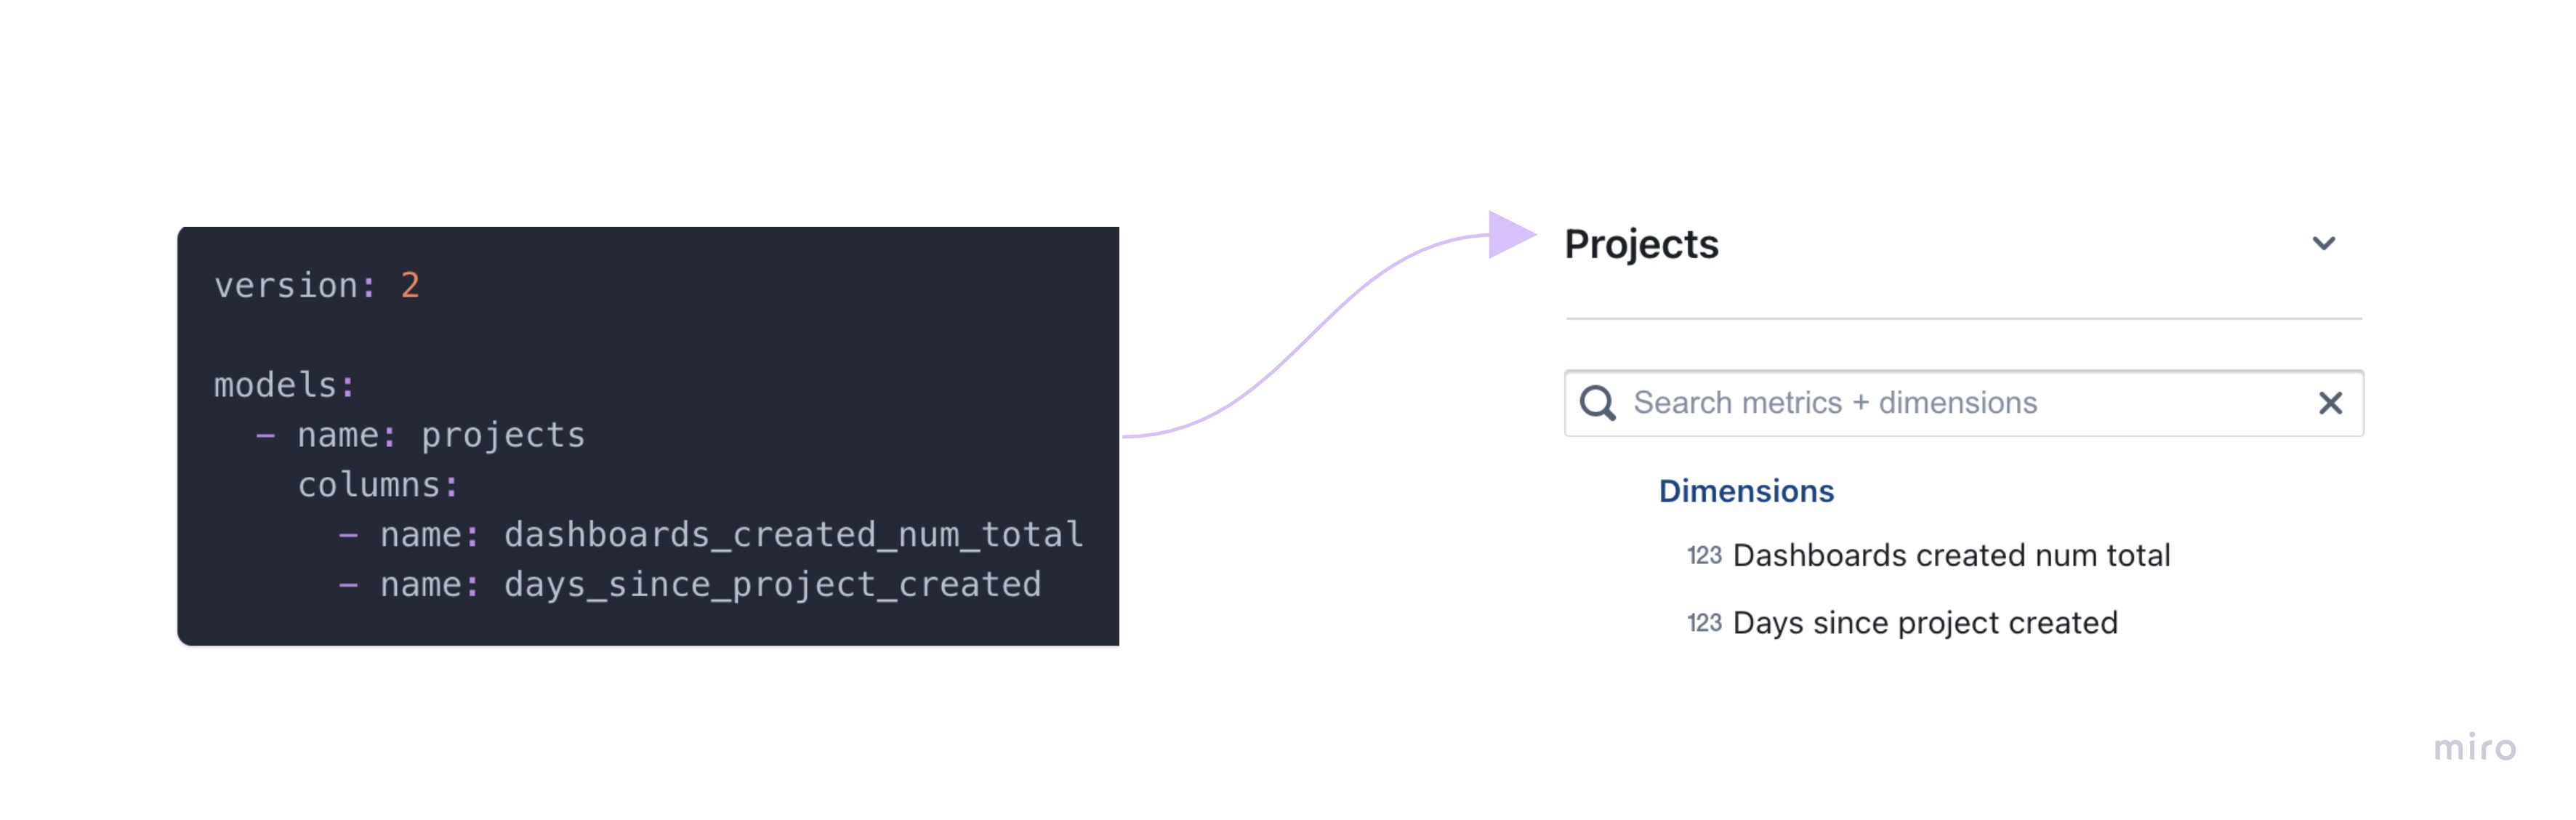
Task: Click the divider line under Projects
Action: [x=1964, y=319]
